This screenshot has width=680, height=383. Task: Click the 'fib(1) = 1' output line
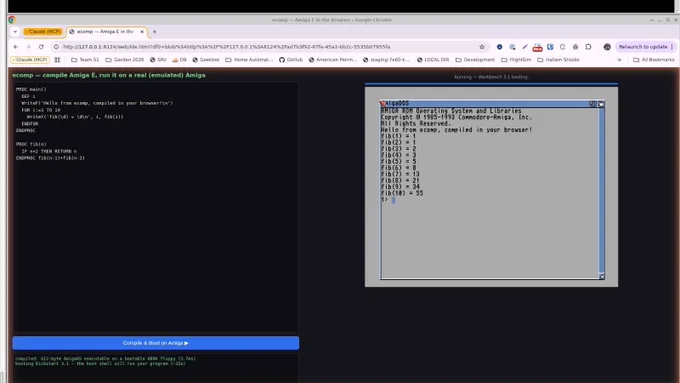pos(399,136)
